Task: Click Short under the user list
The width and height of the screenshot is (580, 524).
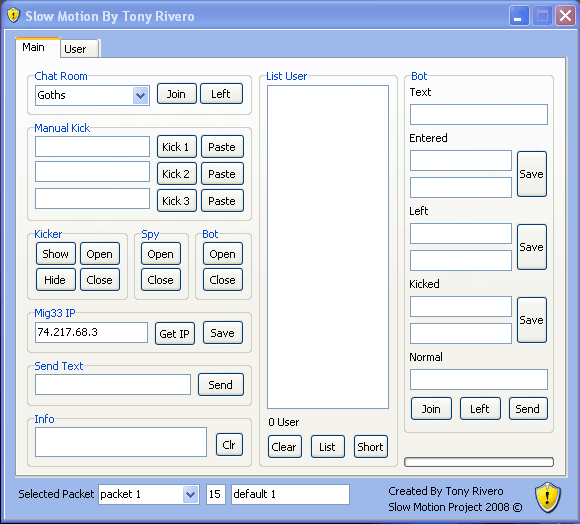Action: pyautogui.click(x=370, y=447)
